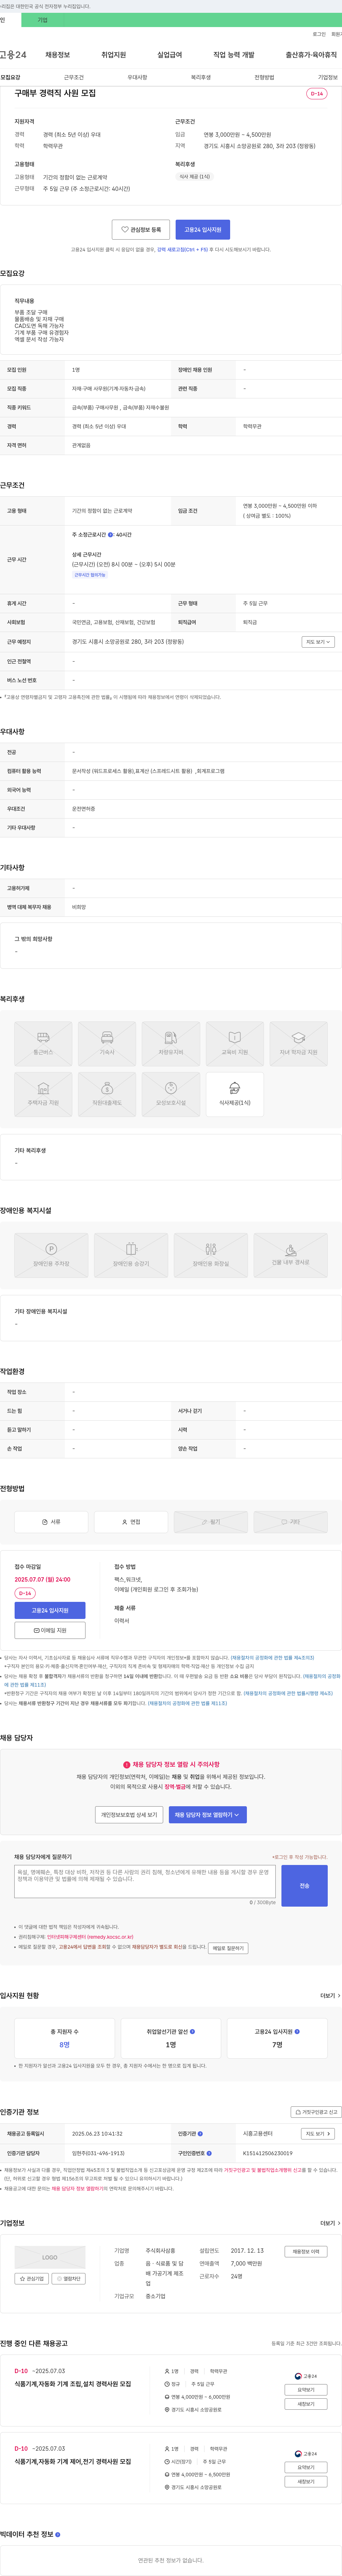Image resolution: width=342 pixels, height=2576 pixels.
Task: Expand the 채용 담당자 정보 열람하기 button
Action: point(208,1815)
